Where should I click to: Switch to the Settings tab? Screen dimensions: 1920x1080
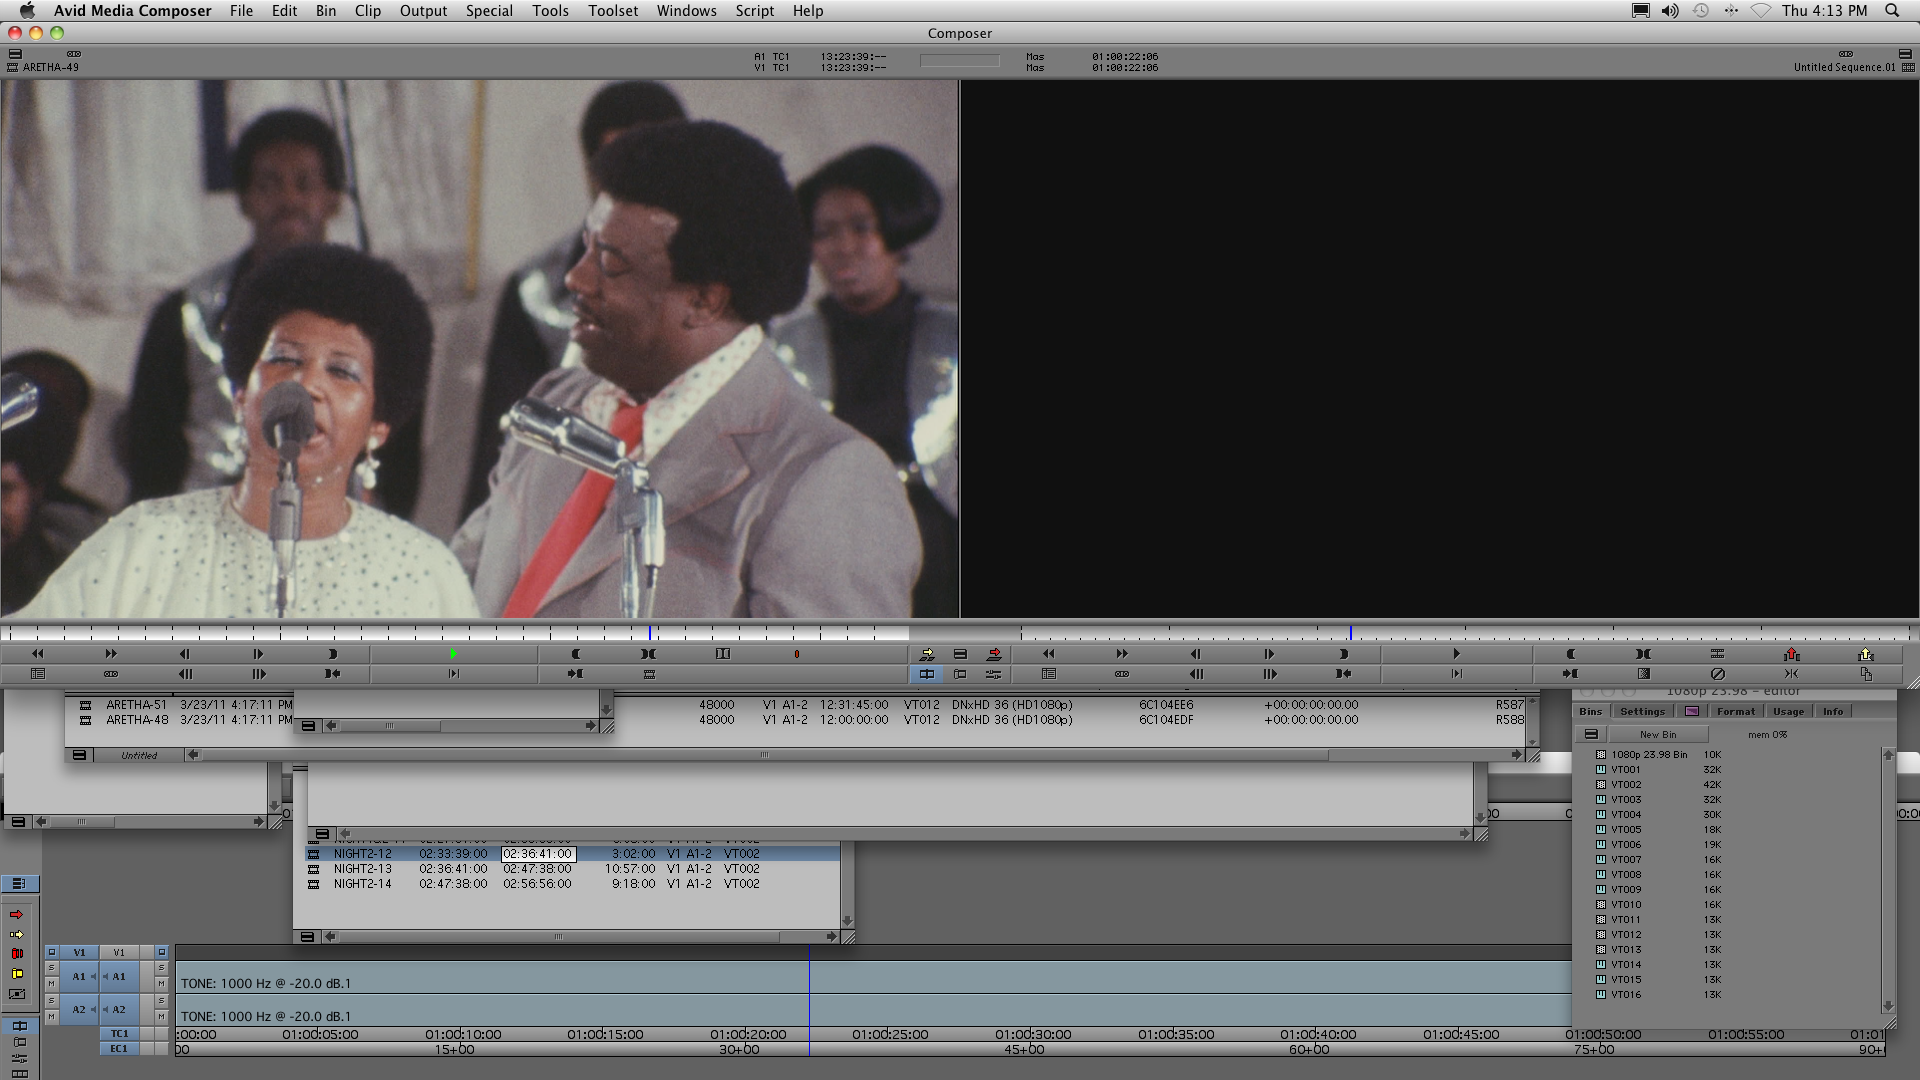coord(1642,711)
